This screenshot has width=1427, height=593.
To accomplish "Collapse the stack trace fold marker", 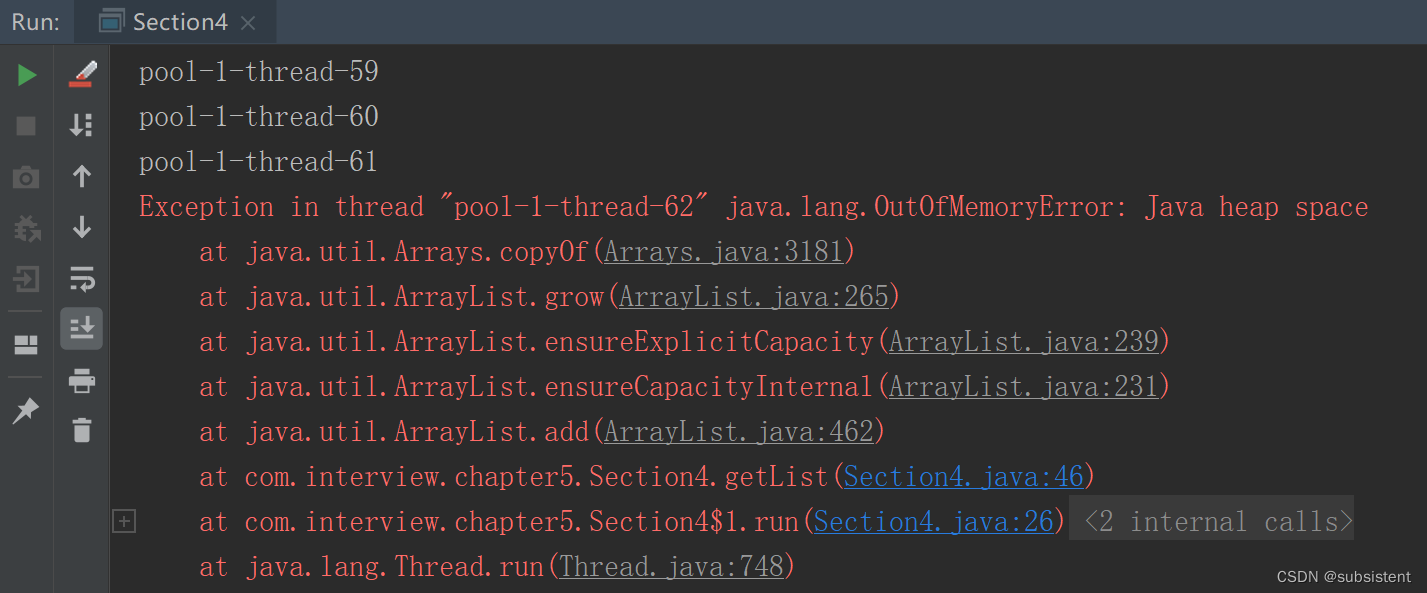I will [124, 520].
